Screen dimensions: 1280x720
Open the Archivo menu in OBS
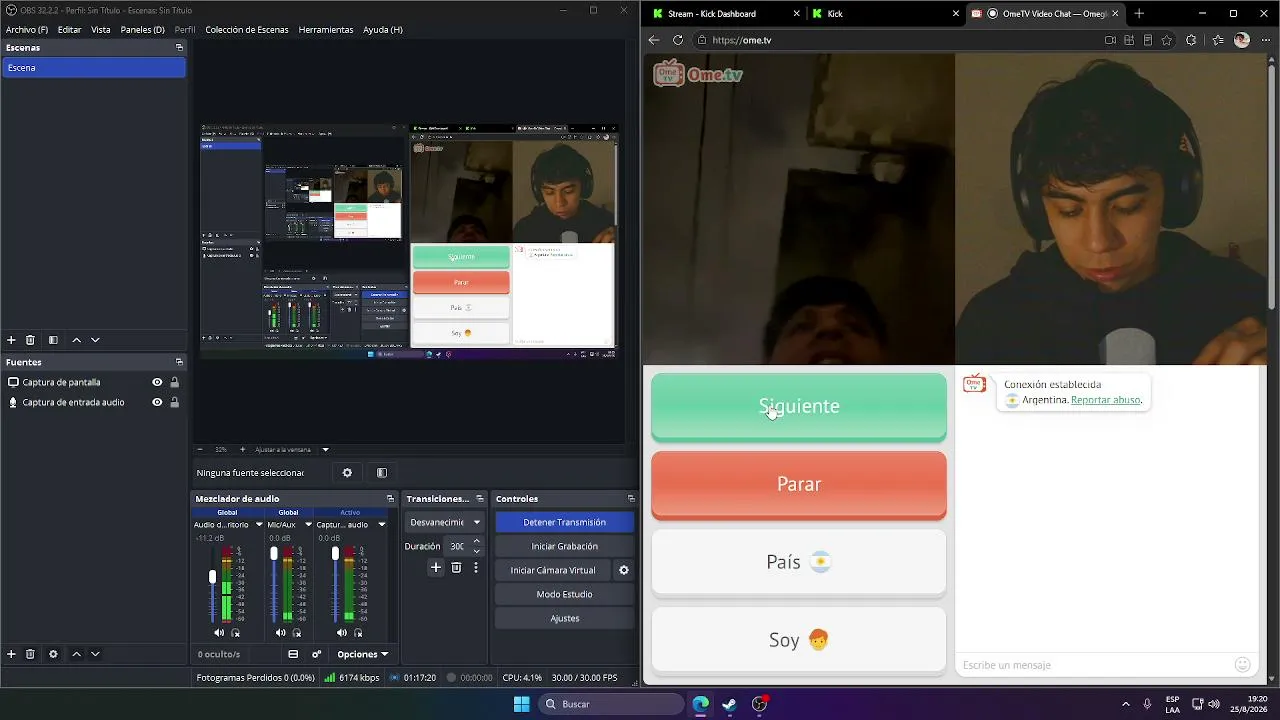click(x=27, y=30)
